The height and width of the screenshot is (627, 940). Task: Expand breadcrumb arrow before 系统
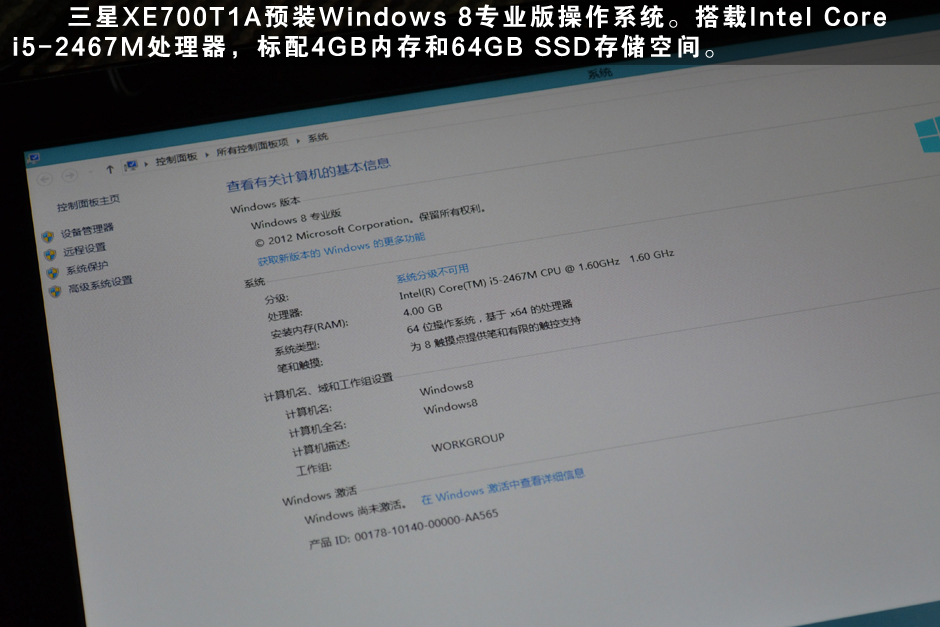pyautogui.click(x=297, y=141)
